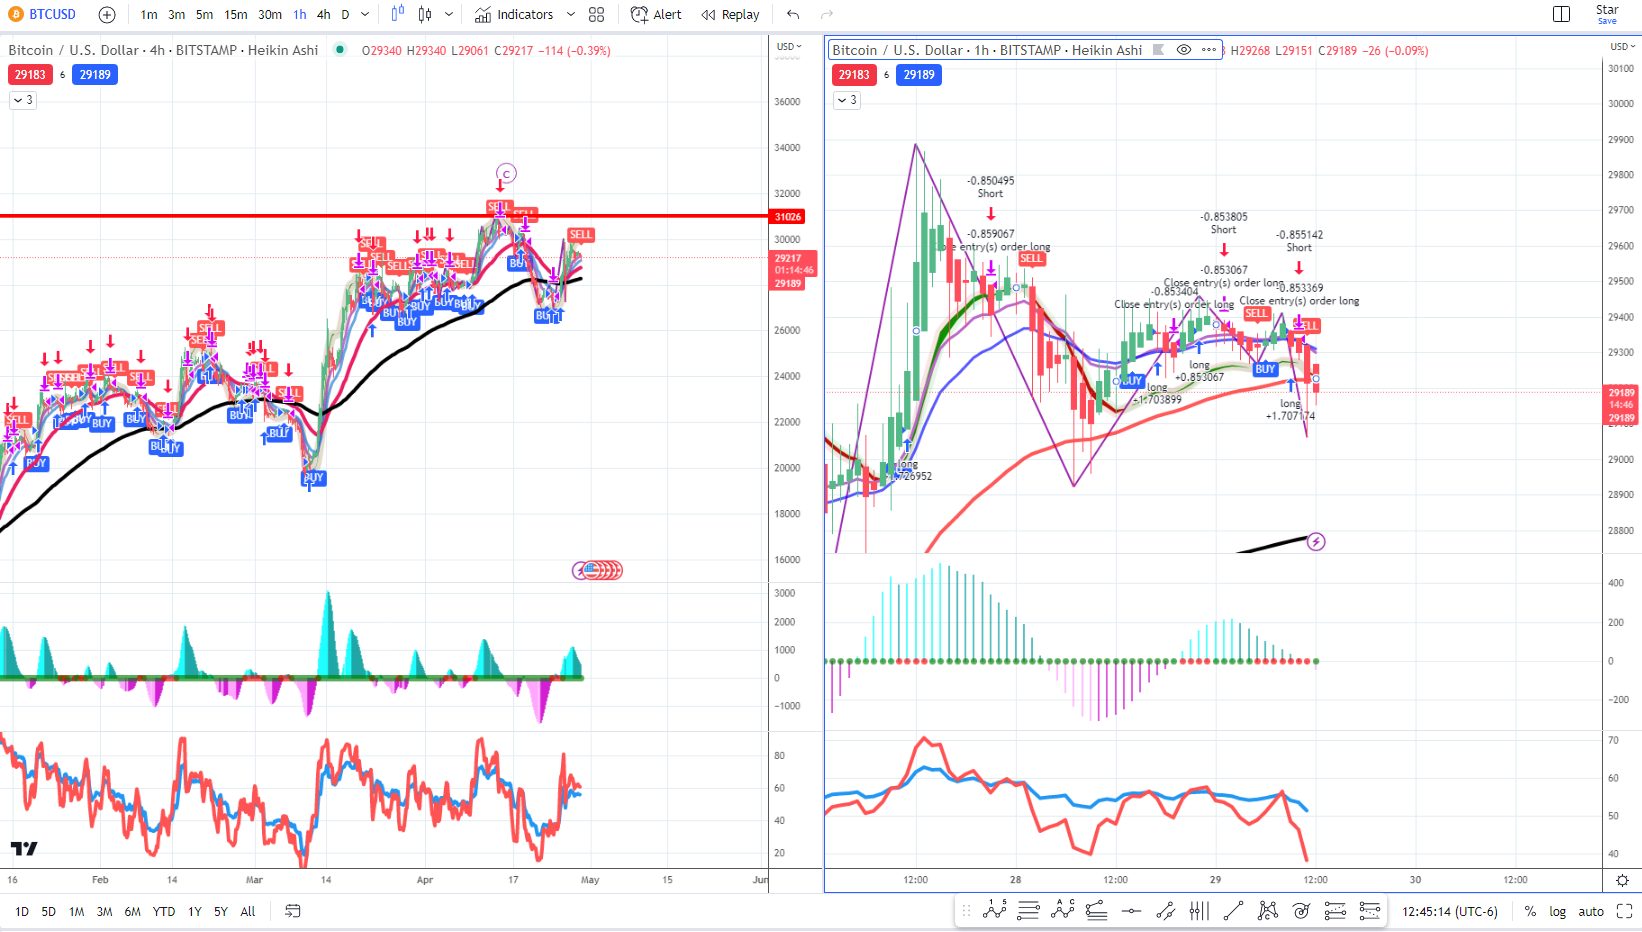Select the bars chart style icon
This screenshot has width=1642, height=932.
click(398, 14)
